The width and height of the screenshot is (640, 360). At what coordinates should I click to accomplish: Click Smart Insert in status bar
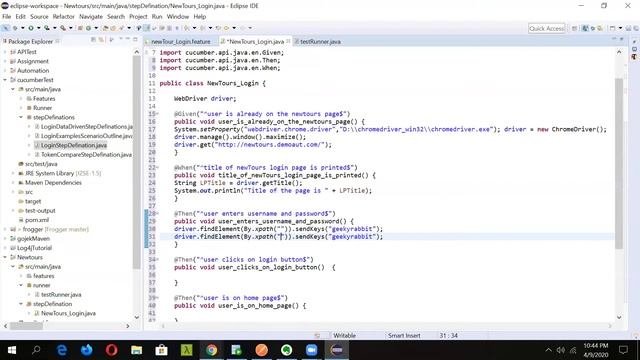click(404, 336)
